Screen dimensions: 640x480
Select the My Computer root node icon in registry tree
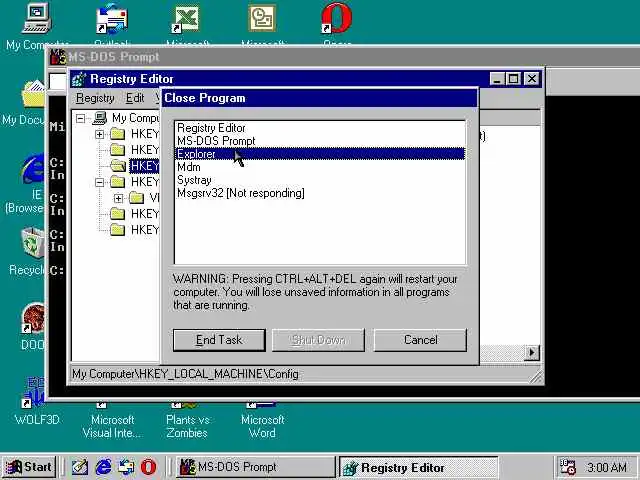(x=100, y=118)
